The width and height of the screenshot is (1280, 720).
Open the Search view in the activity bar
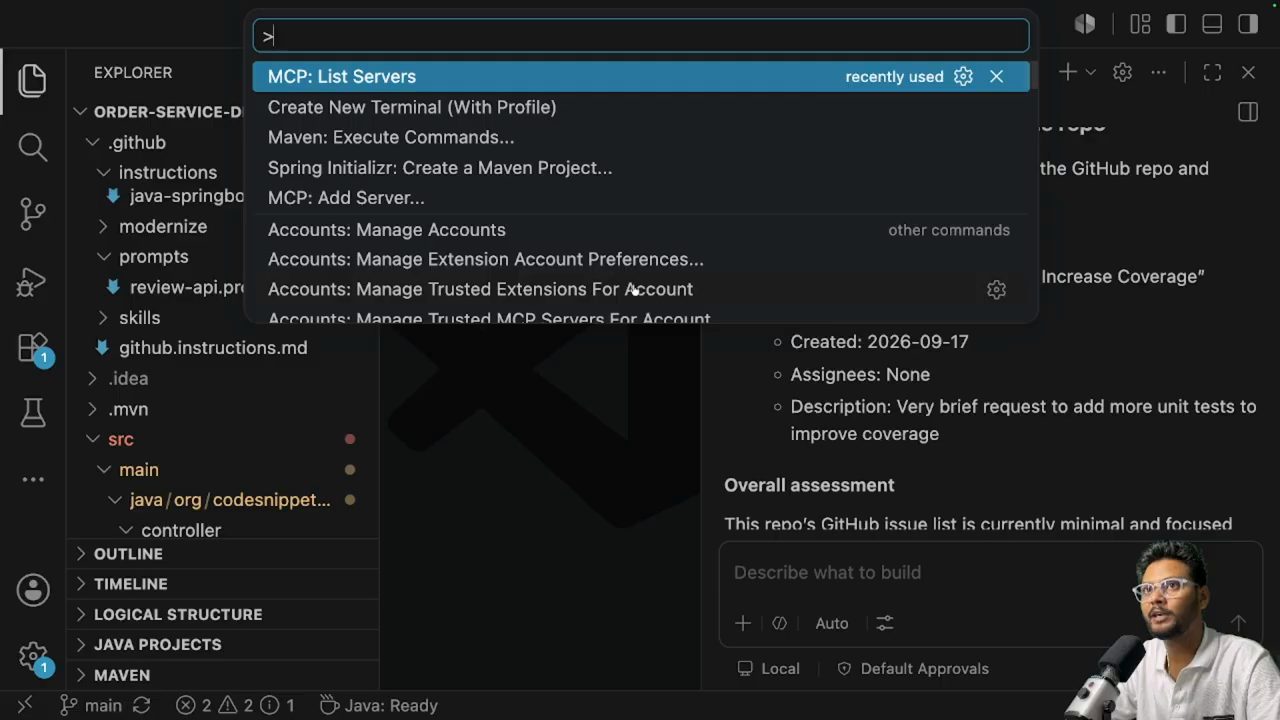[32, 147]
